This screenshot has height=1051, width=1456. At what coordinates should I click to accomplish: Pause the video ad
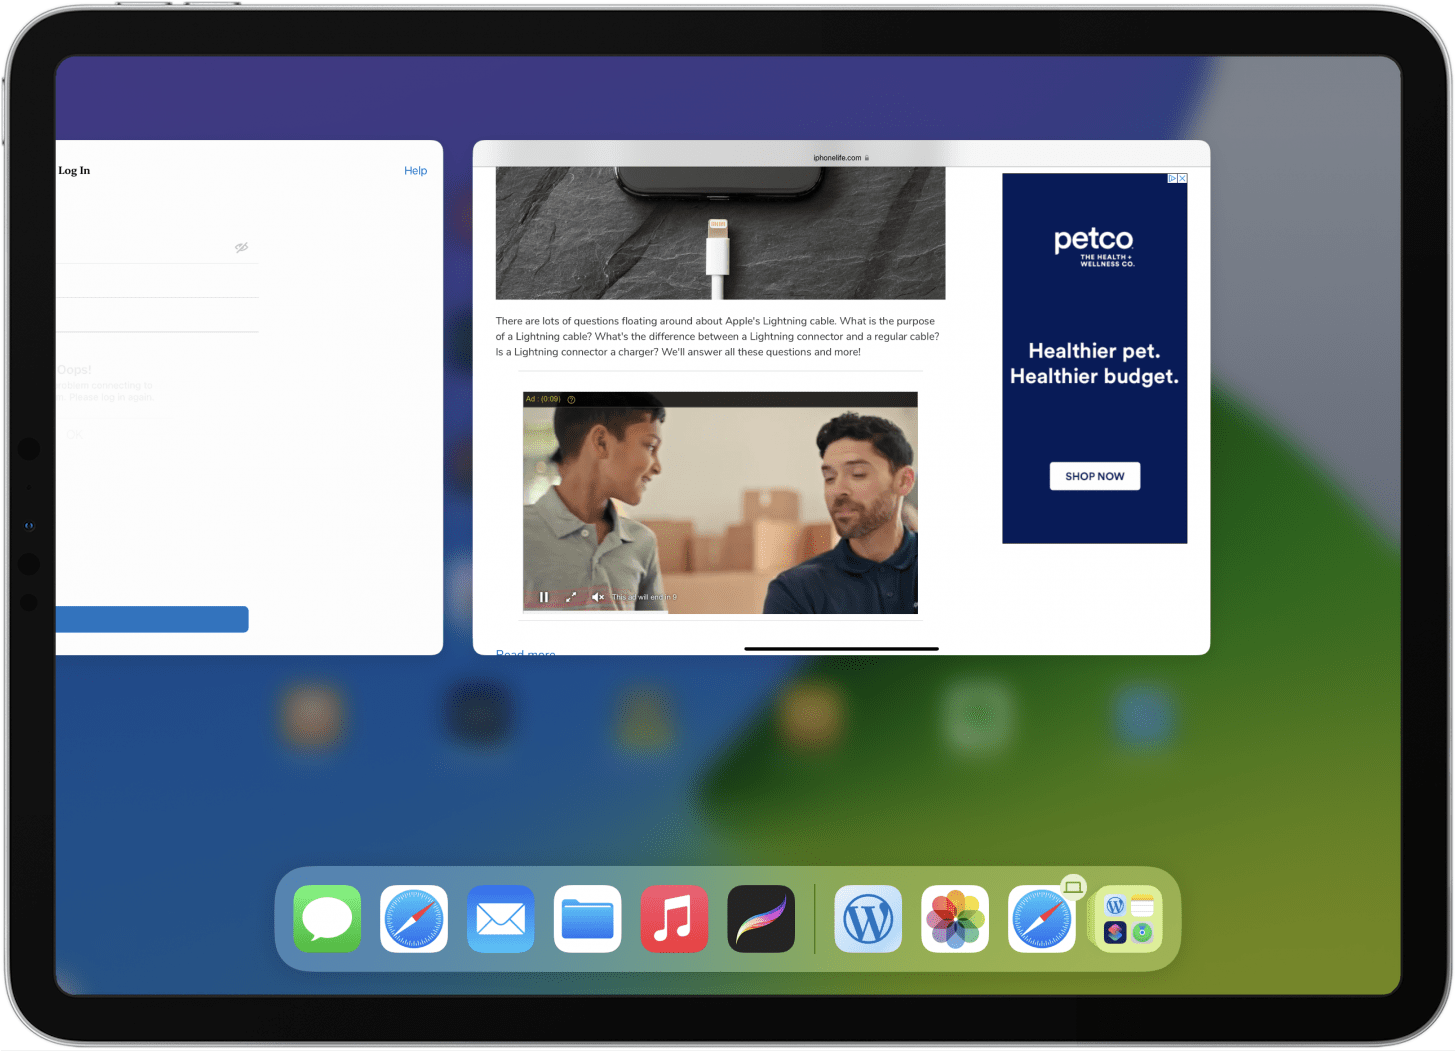543,596
